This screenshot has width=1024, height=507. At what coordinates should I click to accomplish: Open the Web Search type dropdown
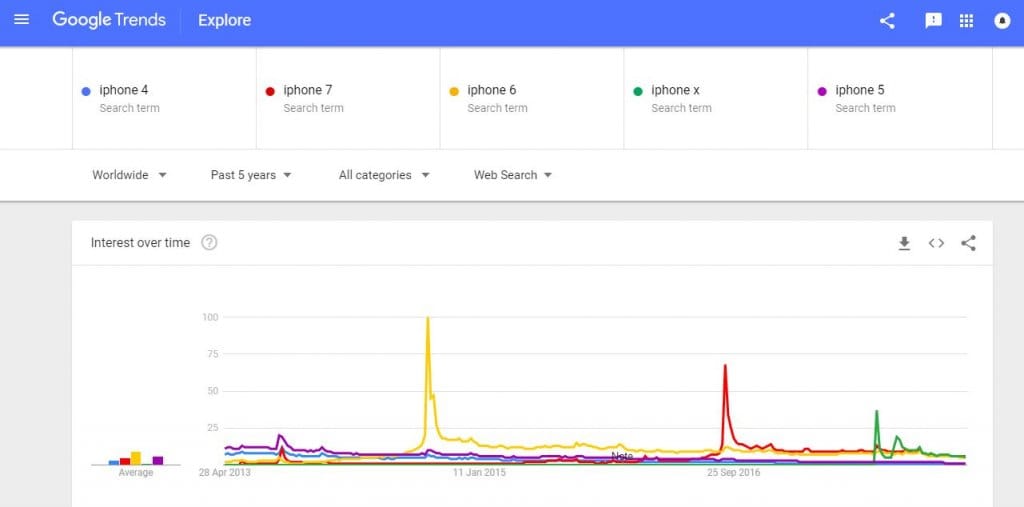[513, 175]
